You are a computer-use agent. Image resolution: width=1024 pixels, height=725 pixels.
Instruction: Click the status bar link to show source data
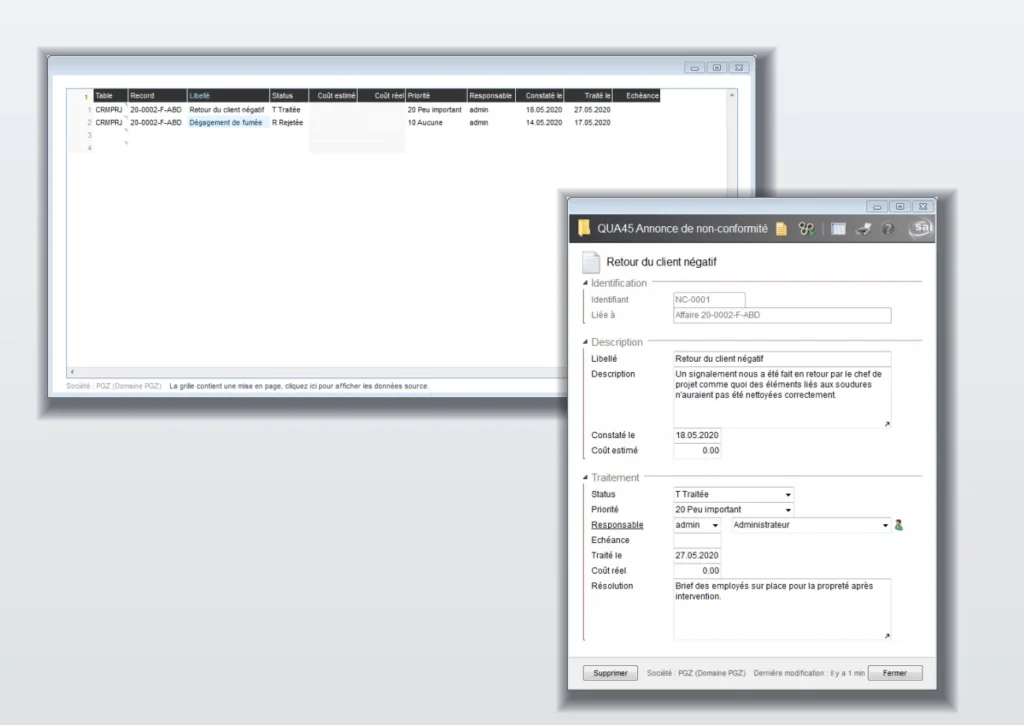pos(299,386)
